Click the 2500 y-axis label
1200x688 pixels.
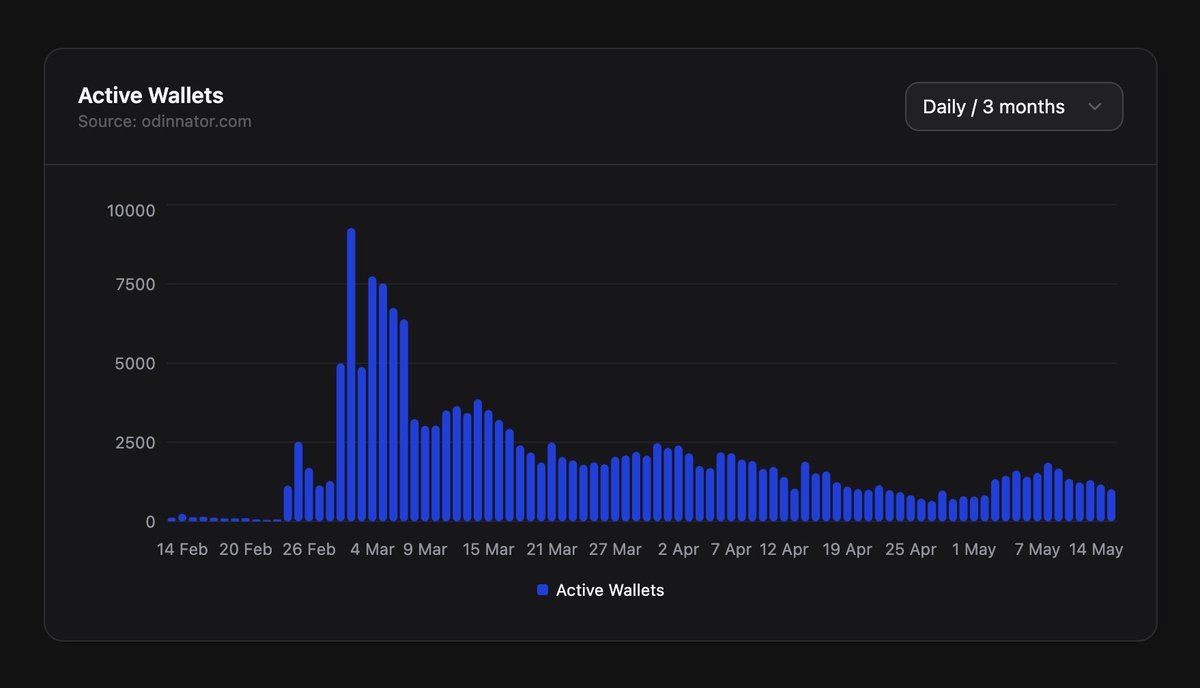click(135, 442)
